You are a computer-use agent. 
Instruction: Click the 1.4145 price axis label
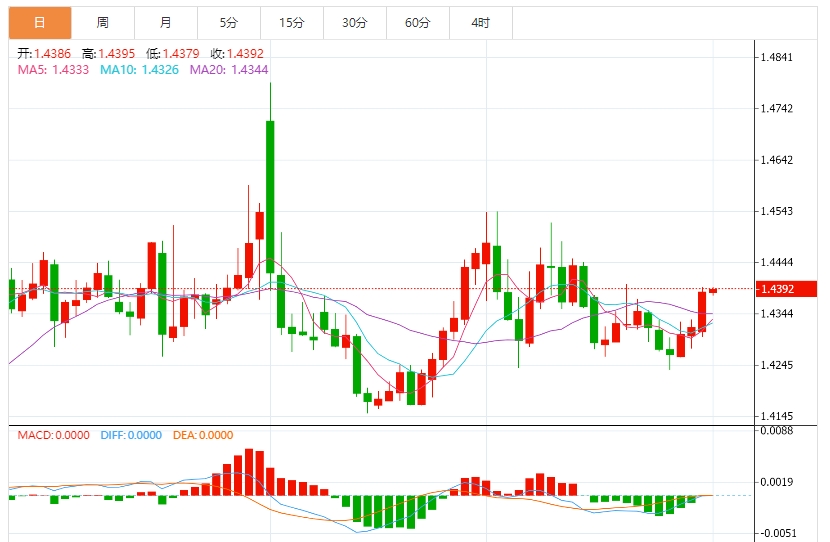pyautogui.click(x=777, y=416)
